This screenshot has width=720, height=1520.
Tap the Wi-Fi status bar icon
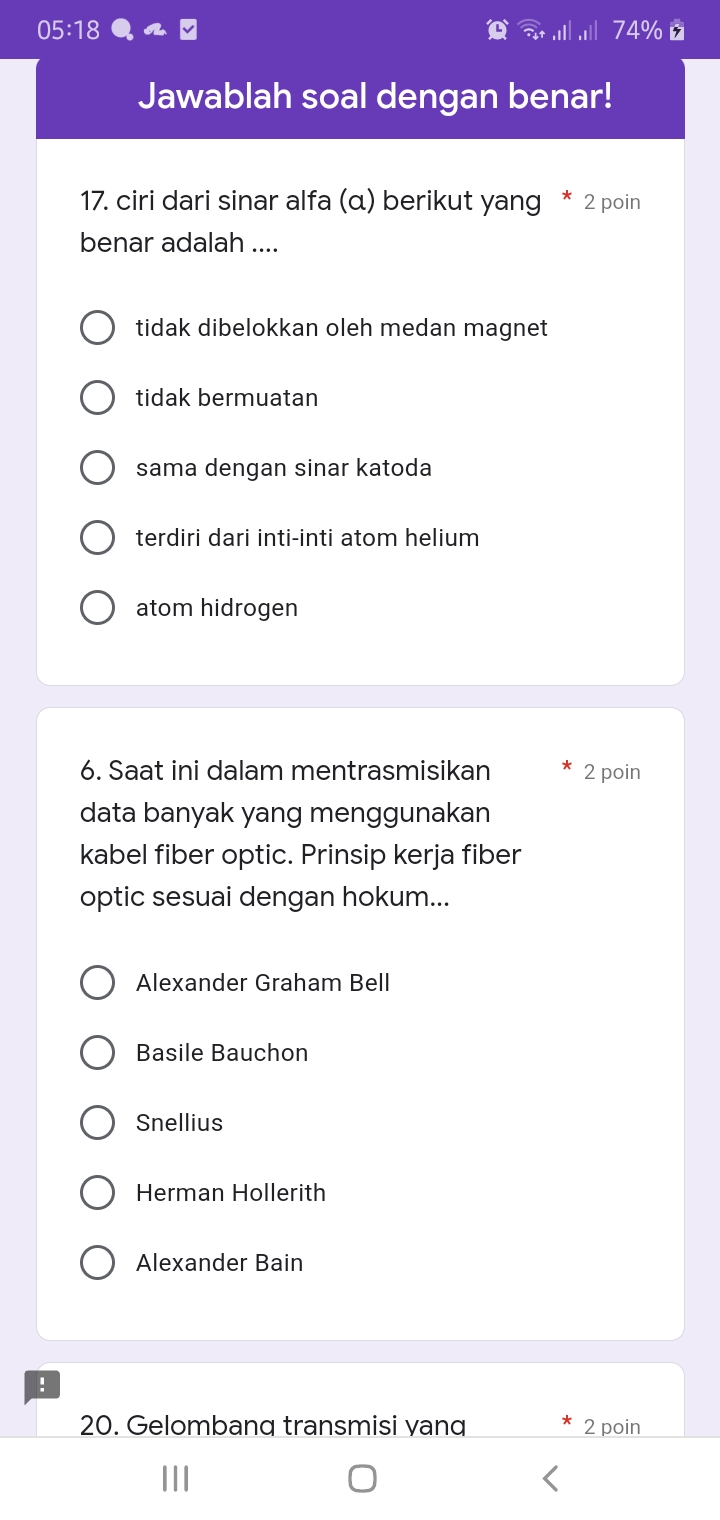click(x=530, y=30)
